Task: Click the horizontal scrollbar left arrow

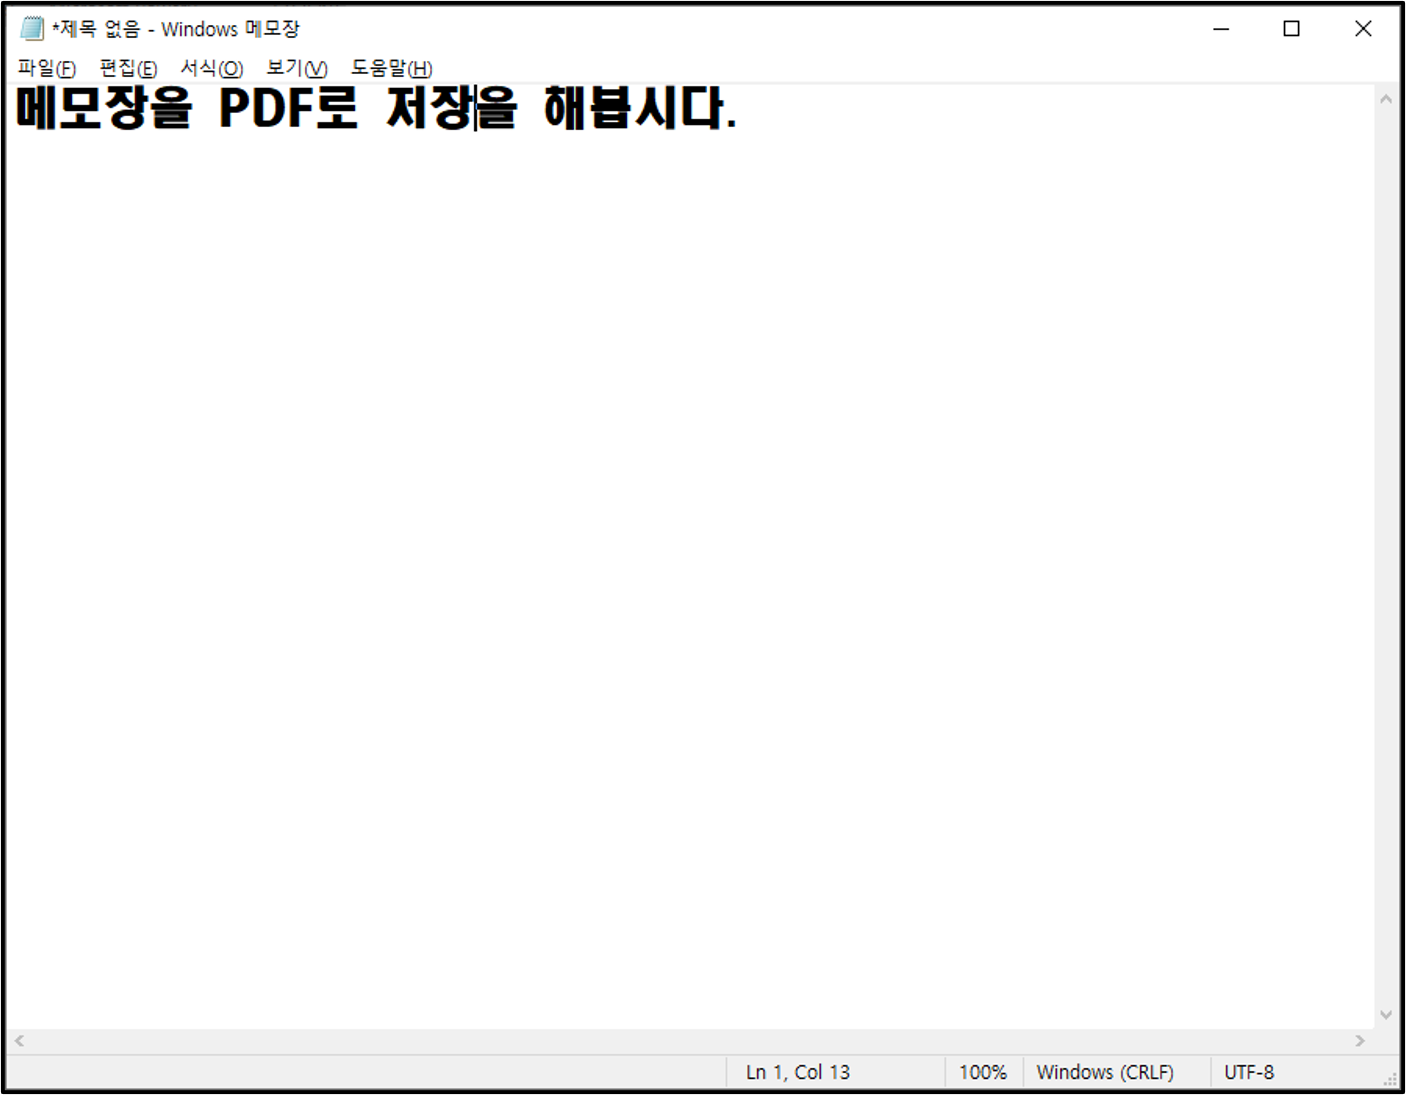Action: pyautogui.click(x=19, y=1041)
